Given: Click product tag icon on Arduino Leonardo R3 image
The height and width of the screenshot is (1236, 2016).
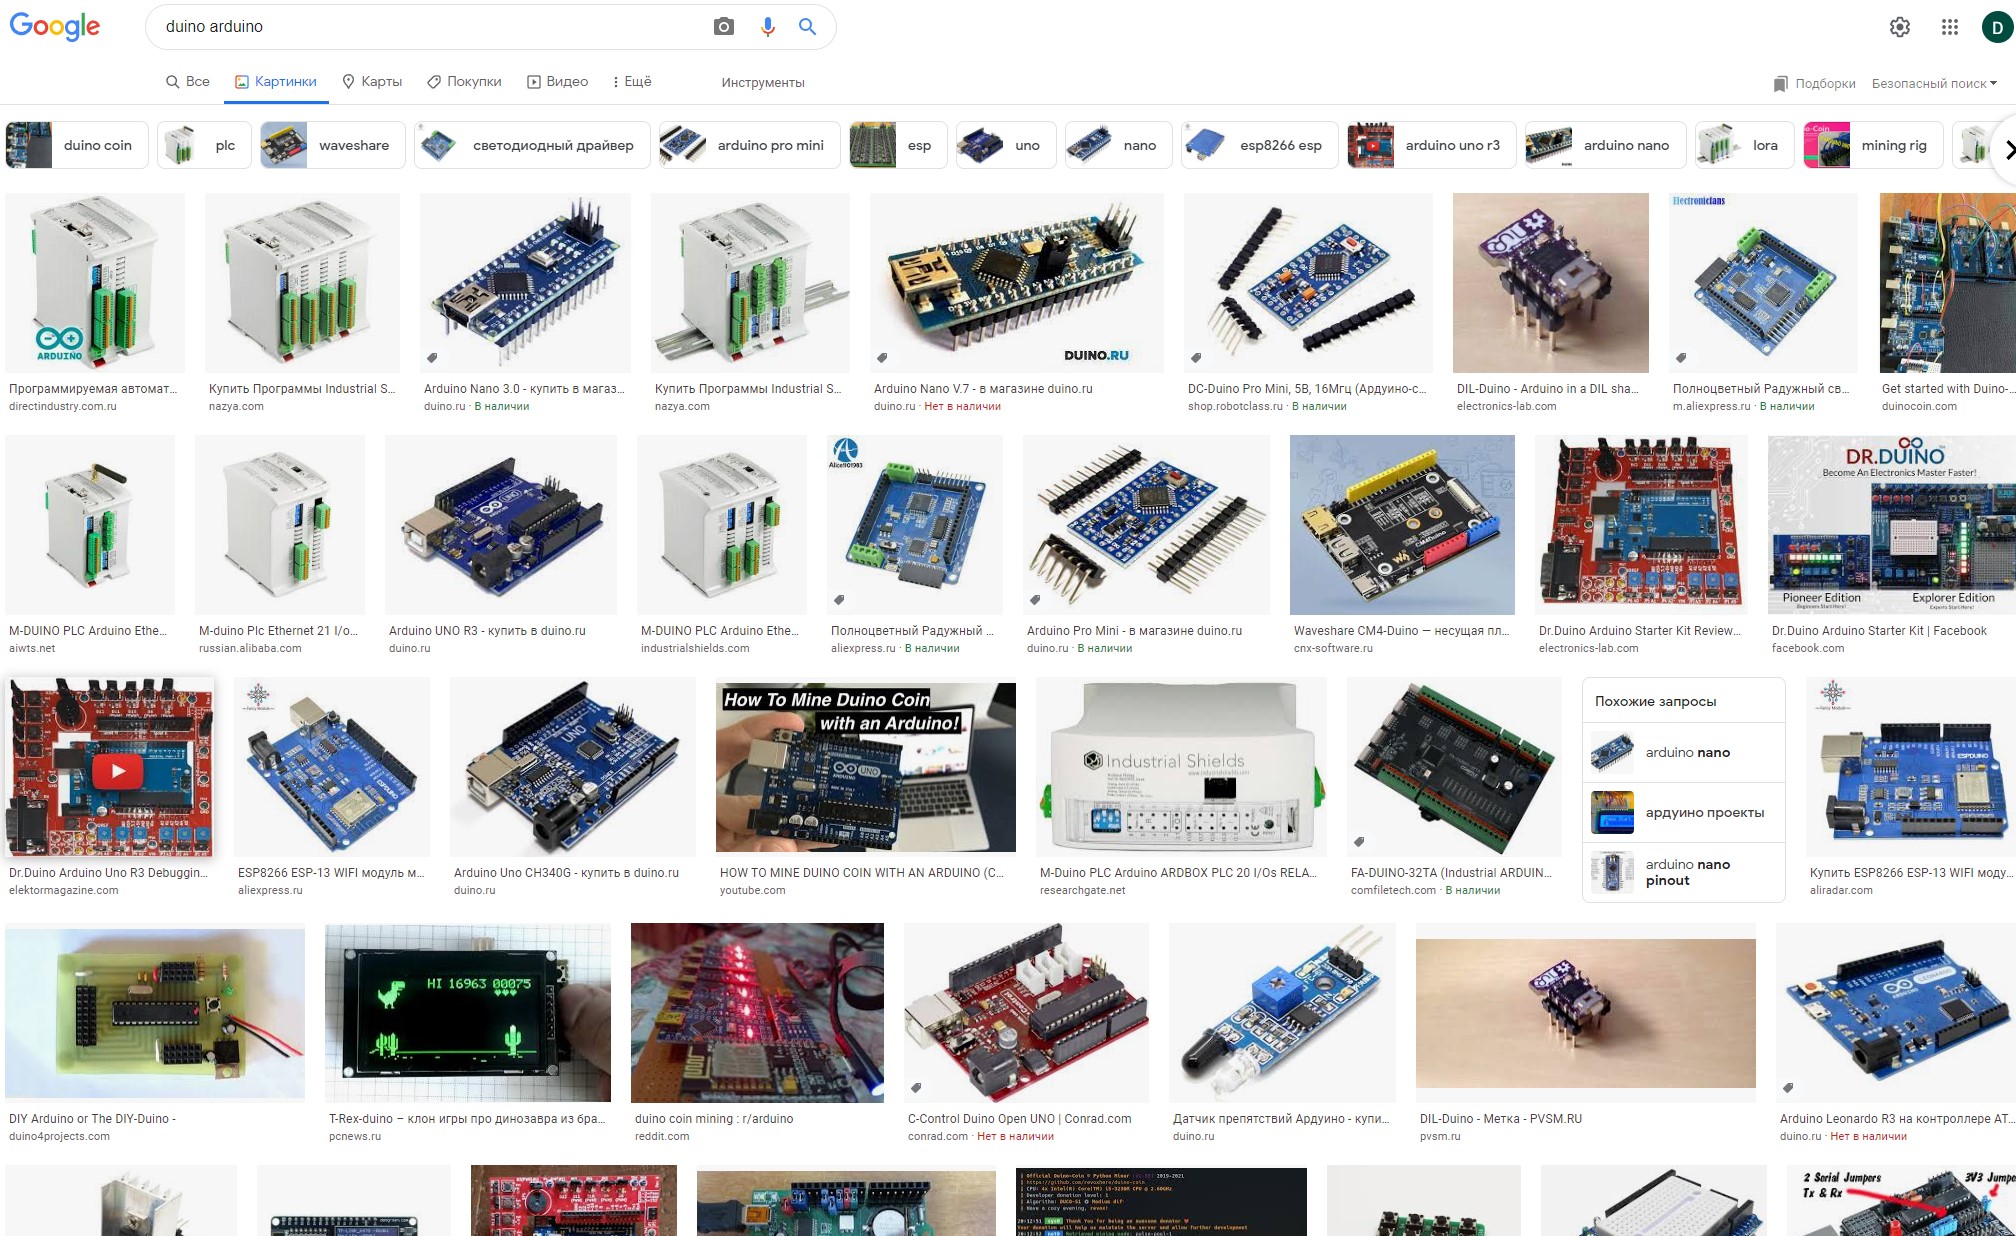Looking at the screenshot, I should (1788, 1087).
